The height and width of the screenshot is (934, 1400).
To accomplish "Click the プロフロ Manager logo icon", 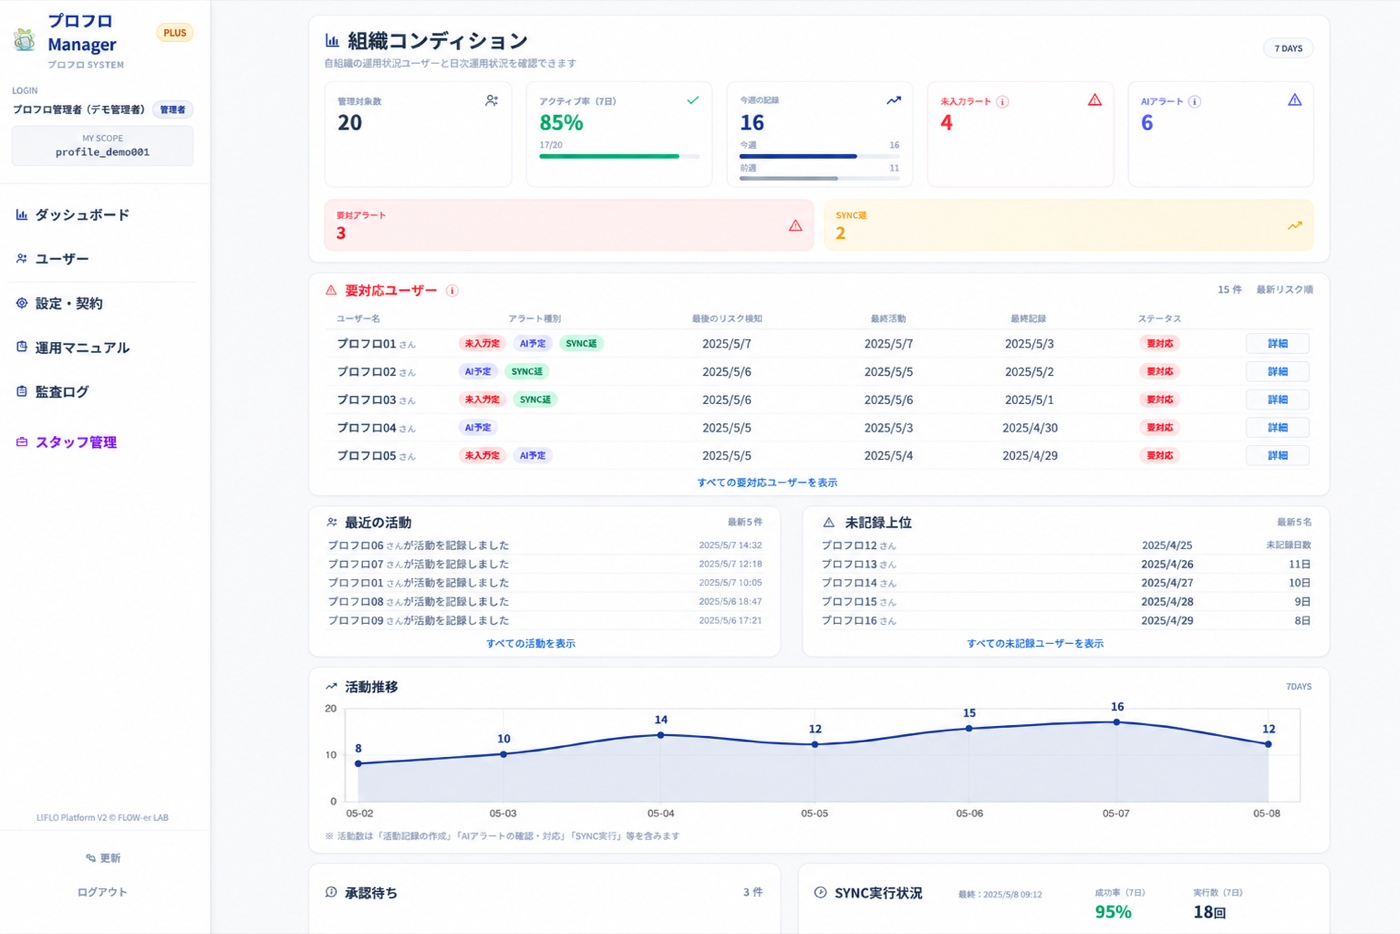I will coord(24,40).
